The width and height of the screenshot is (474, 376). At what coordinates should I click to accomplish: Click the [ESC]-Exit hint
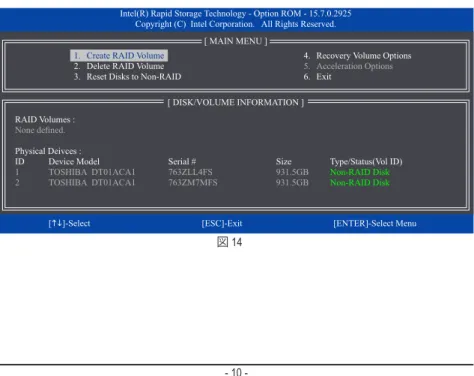point(222,223)
